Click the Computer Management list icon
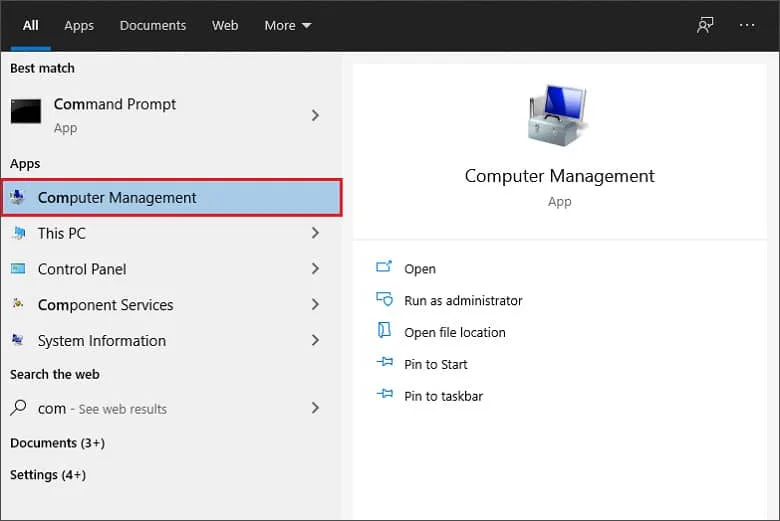This screenshot has width=780, height=521. coord(17,197)
